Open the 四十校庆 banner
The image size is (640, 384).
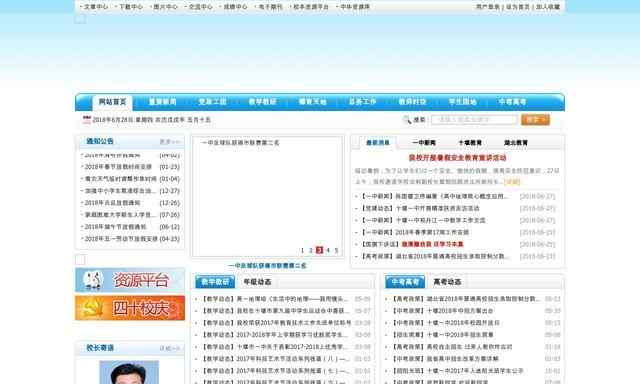130,308
